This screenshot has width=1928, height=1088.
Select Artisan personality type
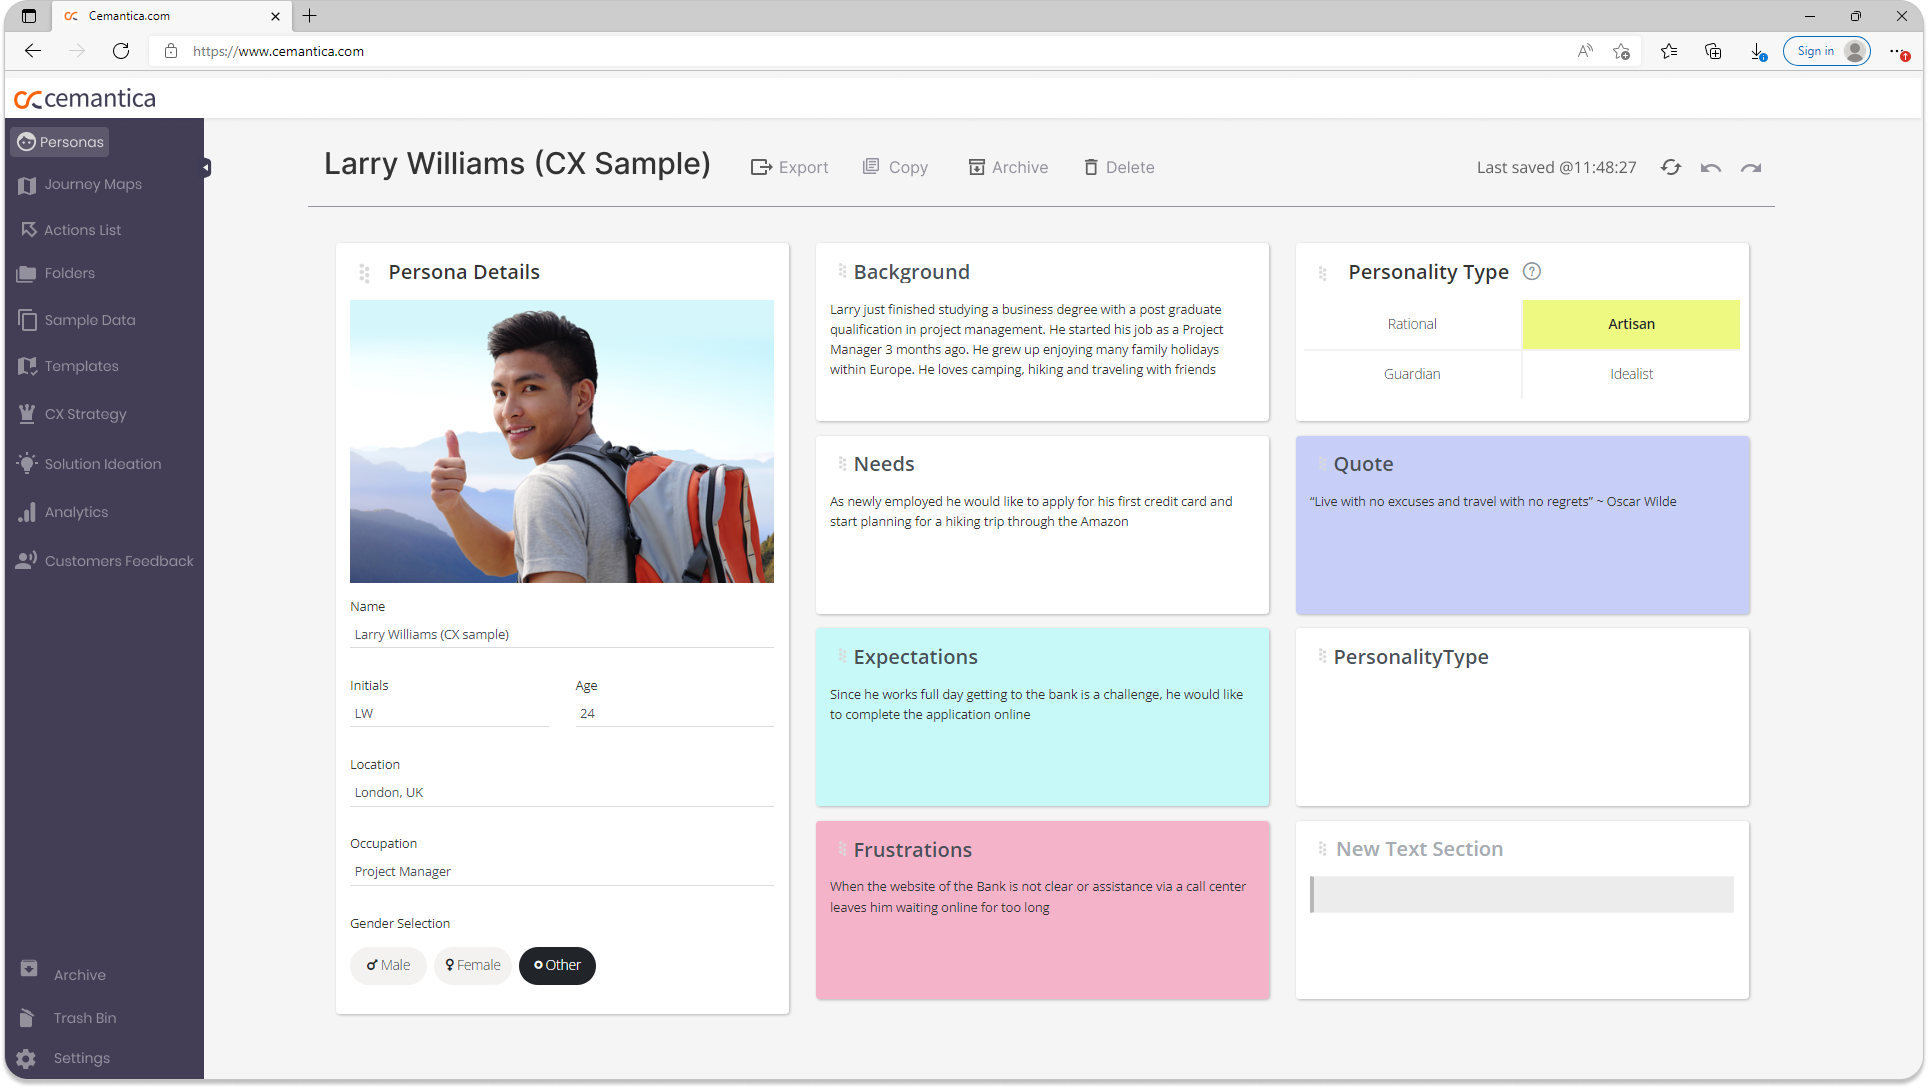1631,324
